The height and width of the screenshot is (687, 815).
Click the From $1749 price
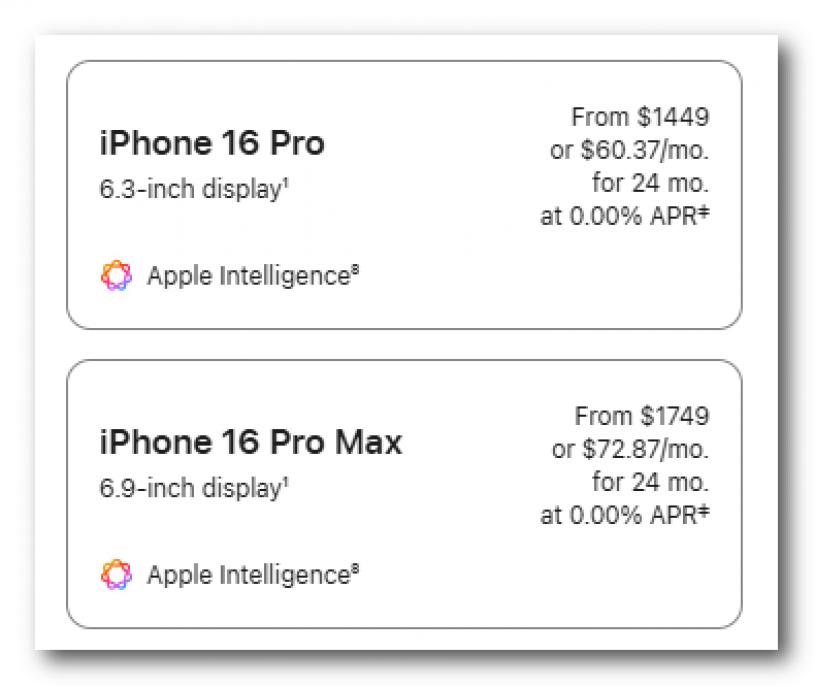click(642, 415)
